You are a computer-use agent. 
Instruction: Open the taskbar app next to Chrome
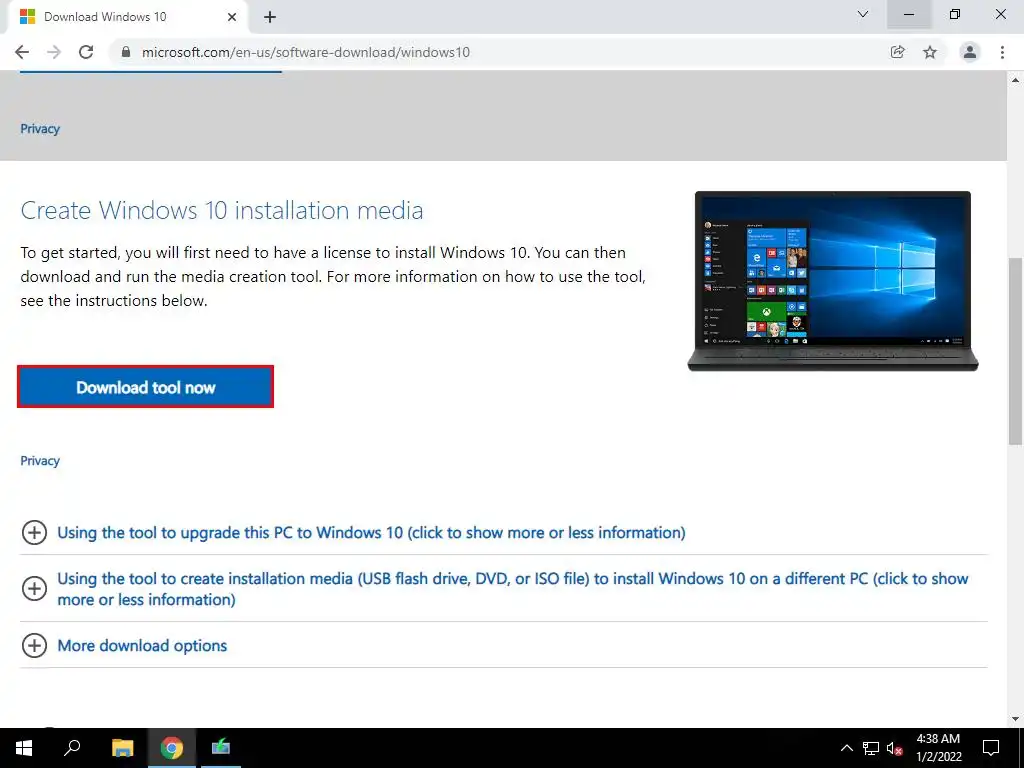221,748
